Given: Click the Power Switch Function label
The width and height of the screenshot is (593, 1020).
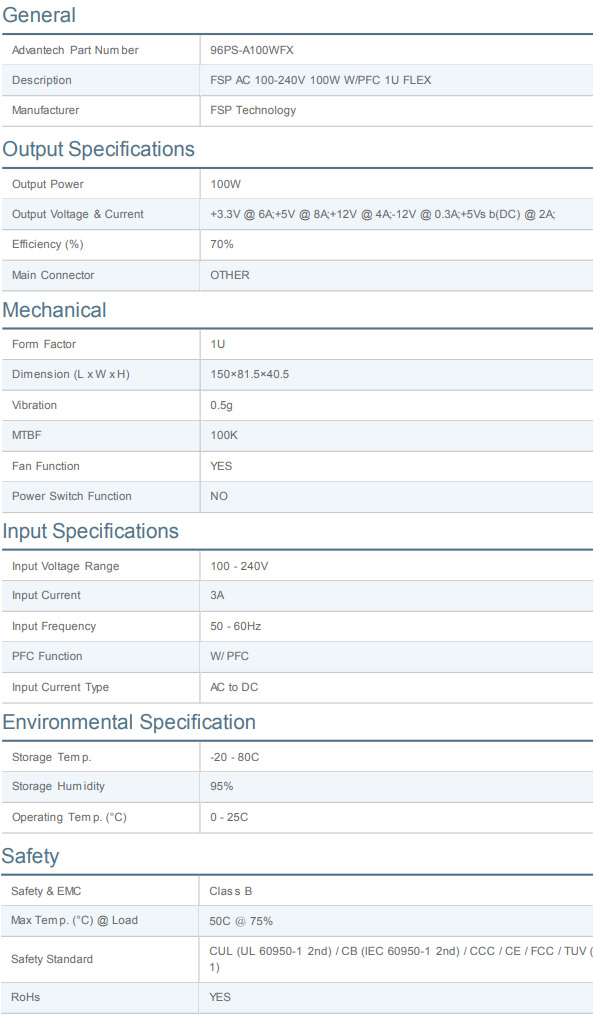Looking at the screenshot, I should tap(72, 496).
